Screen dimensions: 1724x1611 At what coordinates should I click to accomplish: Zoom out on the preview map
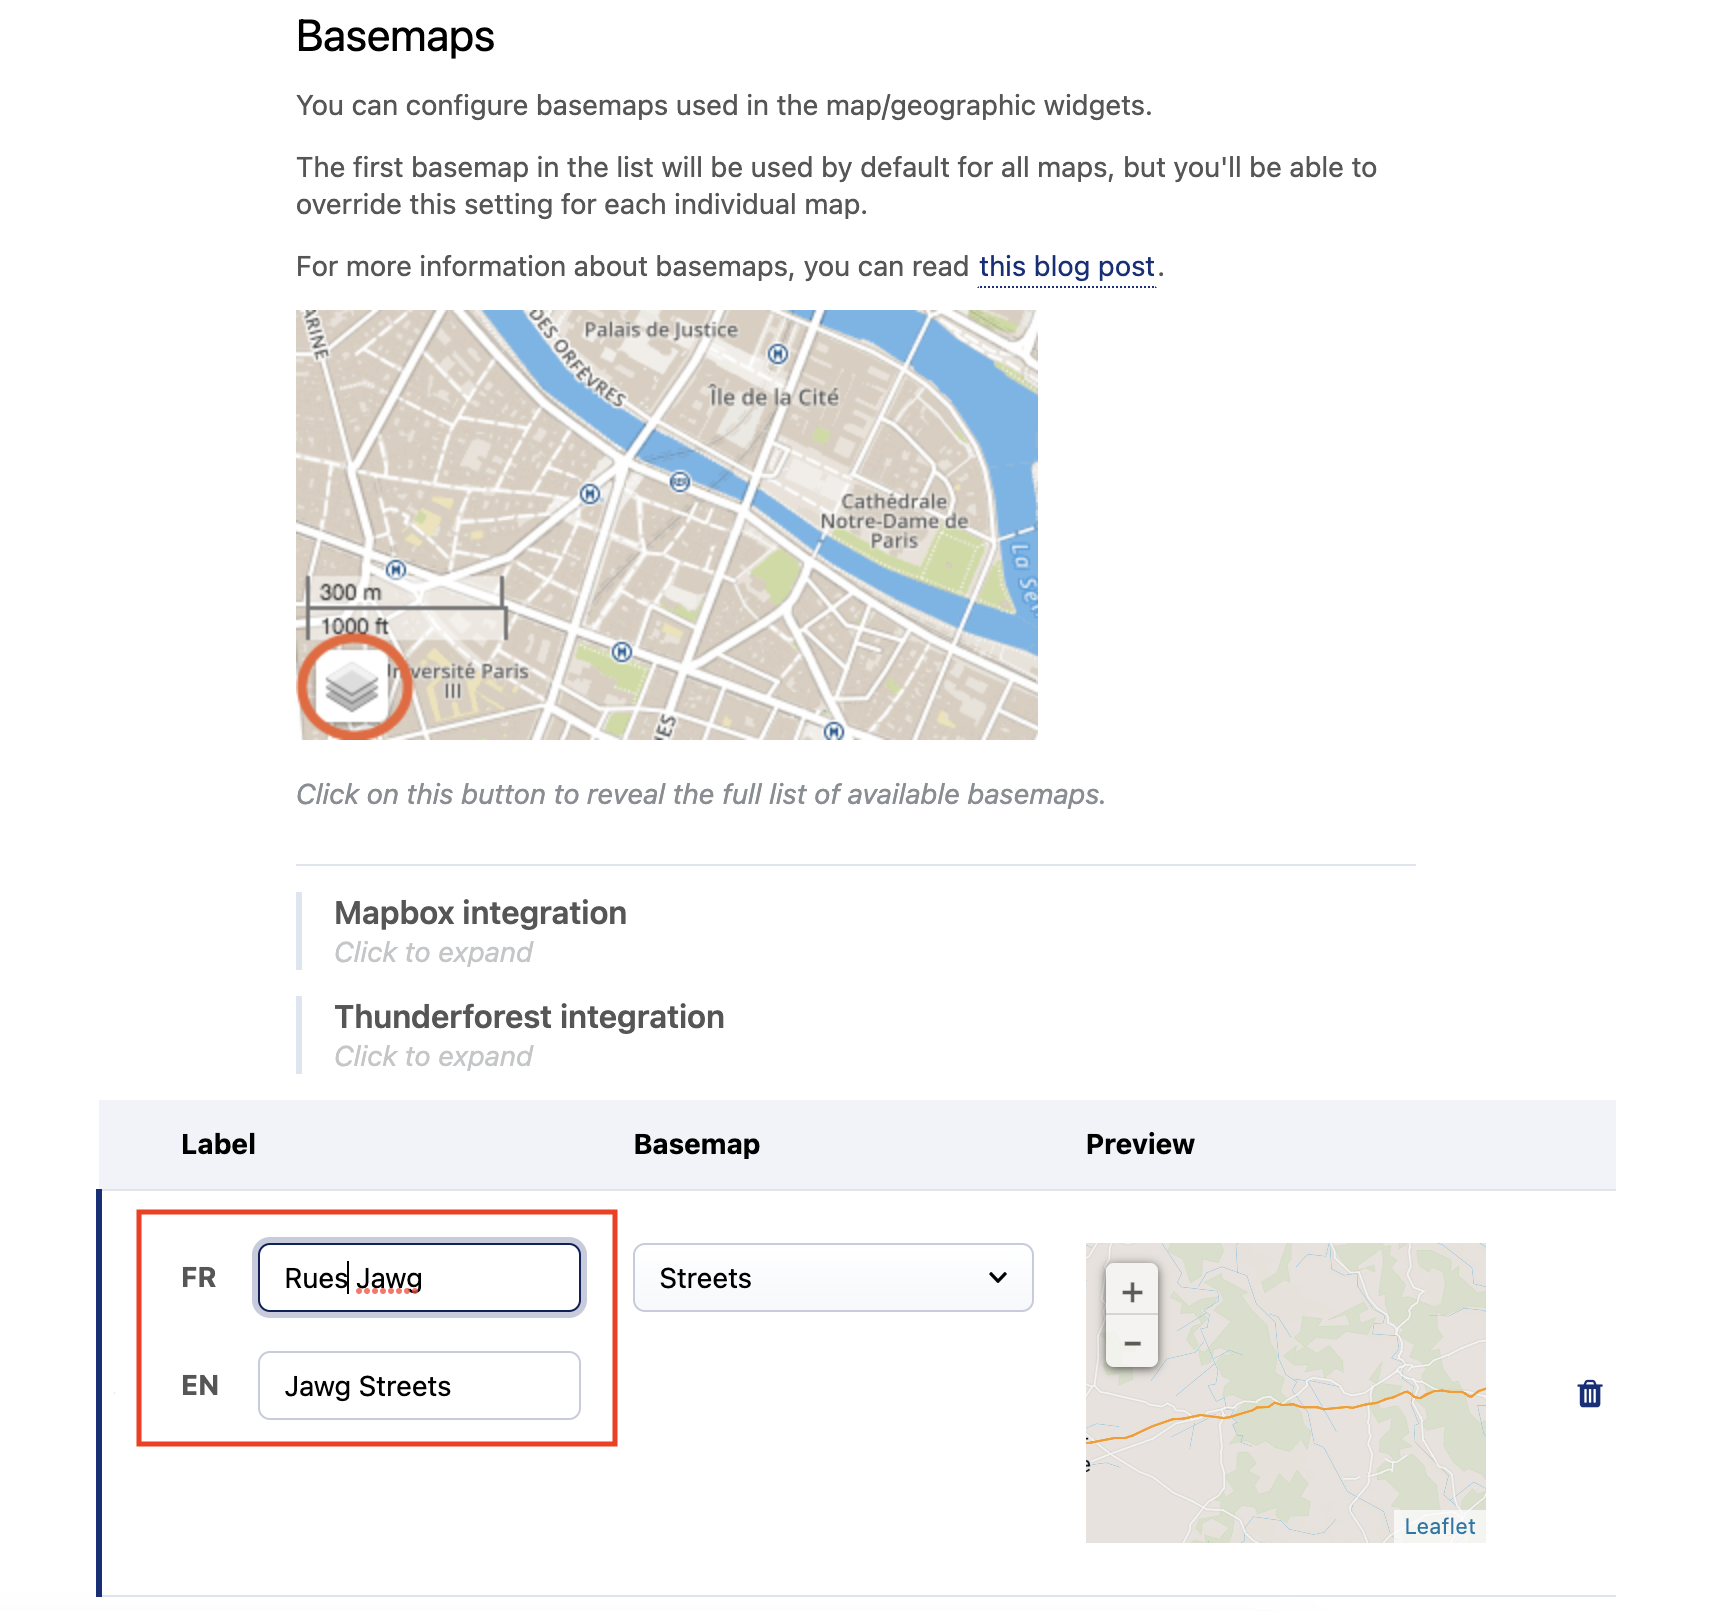pyautogui.click(x=1132, y=1343)
